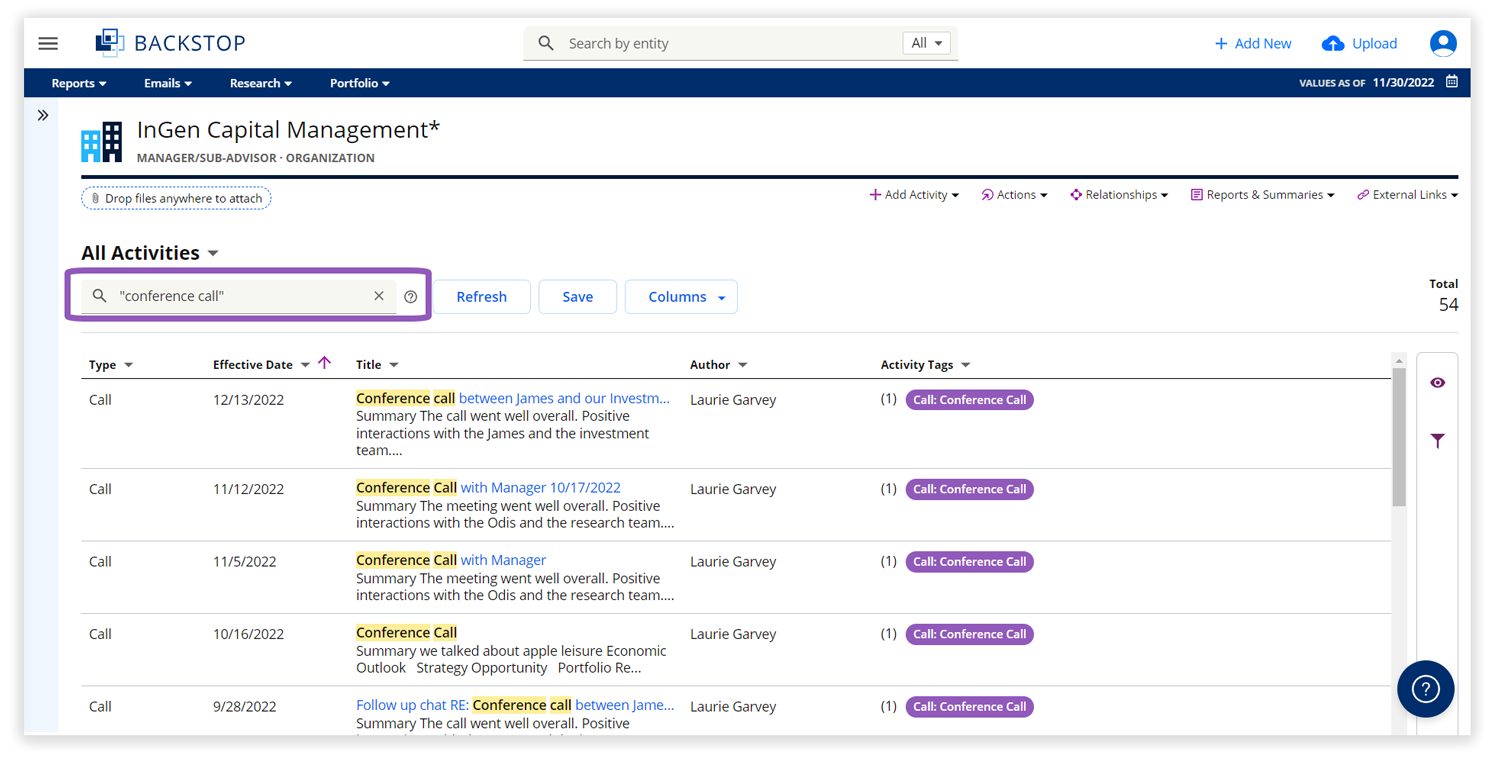Viewport: 1500px width, 763px height.
Task: Click the scrollbar up arrow
Action: click(1399, 361)
